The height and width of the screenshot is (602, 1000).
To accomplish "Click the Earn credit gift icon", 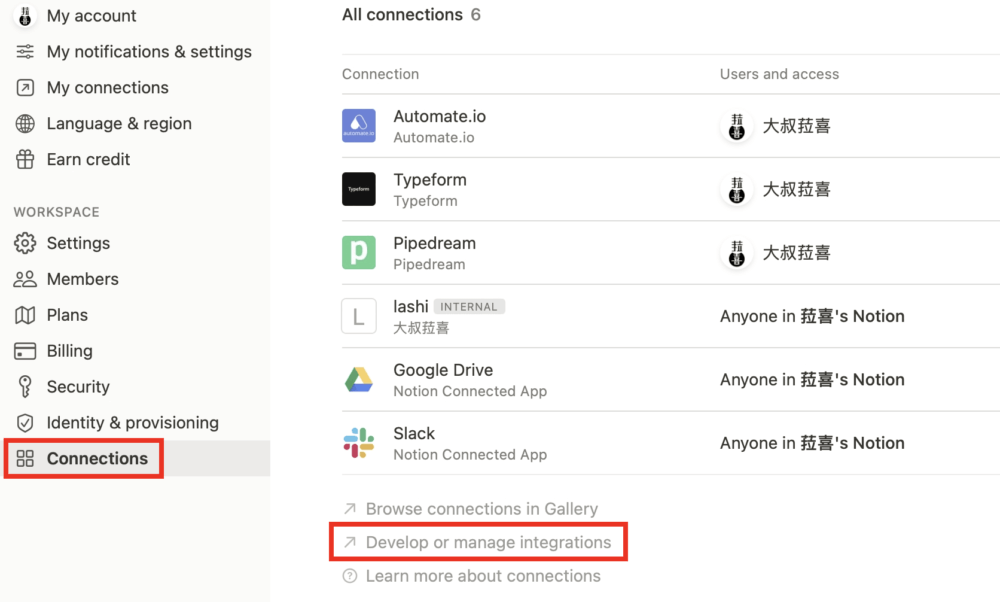I will tap(26, 159).
